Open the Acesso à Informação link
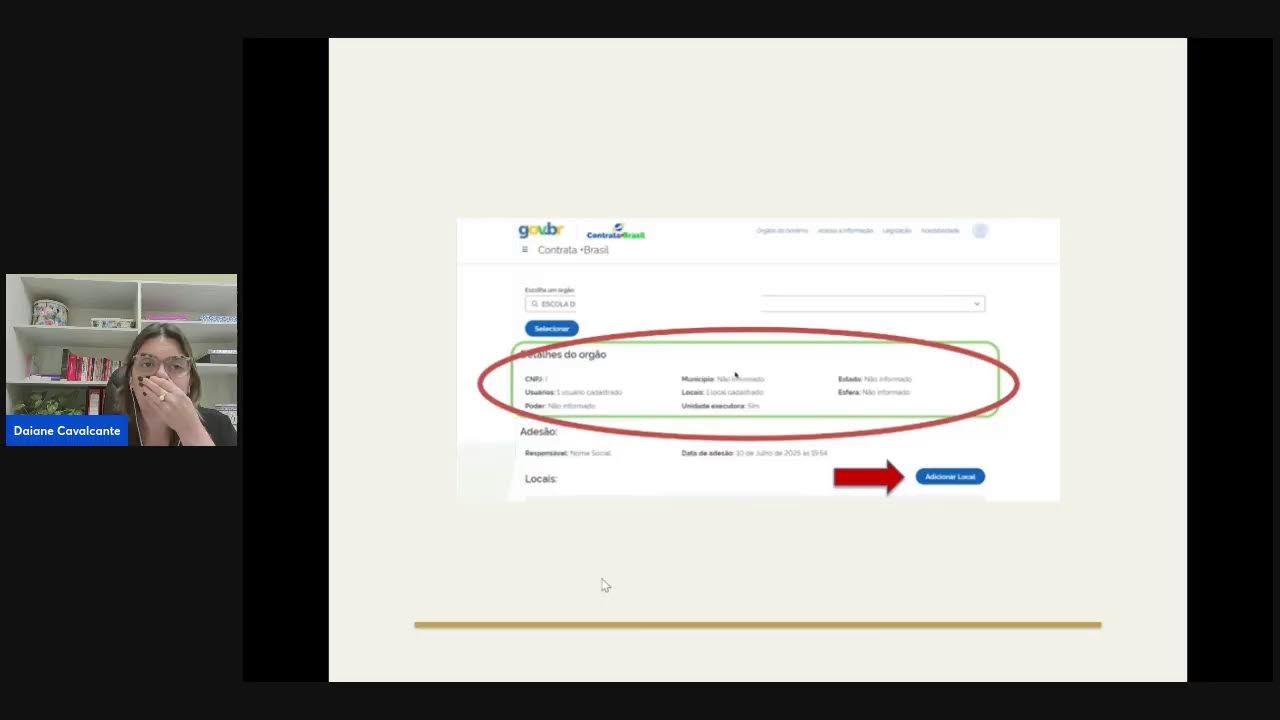The image size is (1280, 720). [845, 231]
